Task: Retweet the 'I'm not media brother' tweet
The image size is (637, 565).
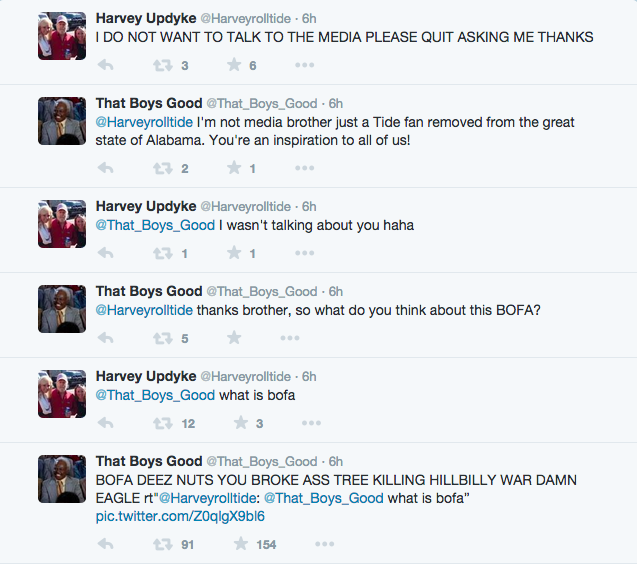Action: [x=163, y=168]
